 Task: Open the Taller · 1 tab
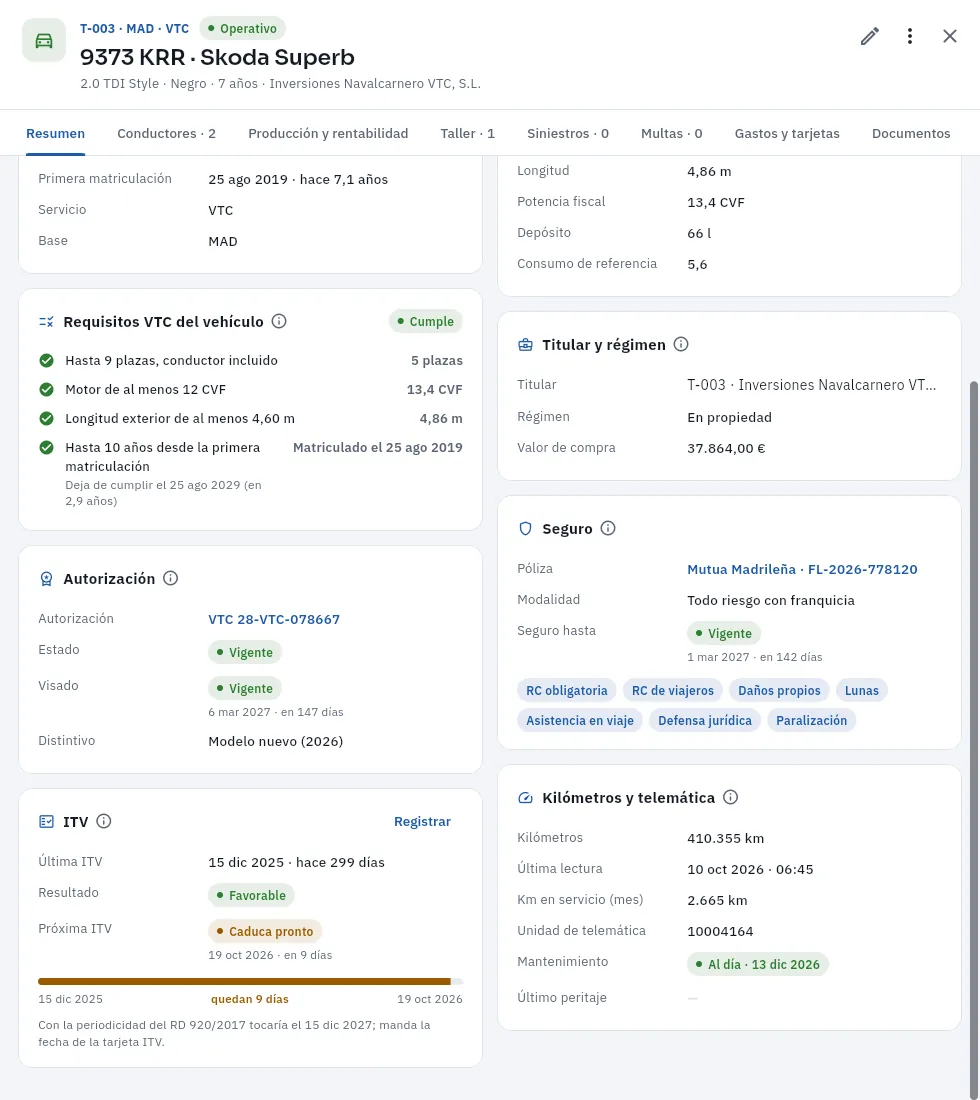pos(468,133)
